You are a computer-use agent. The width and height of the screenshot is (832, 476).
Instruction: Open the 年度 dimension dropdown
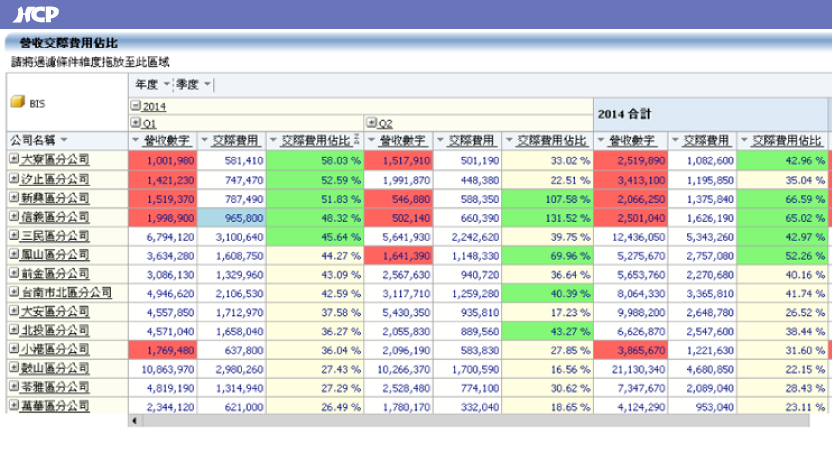point(165,84)
